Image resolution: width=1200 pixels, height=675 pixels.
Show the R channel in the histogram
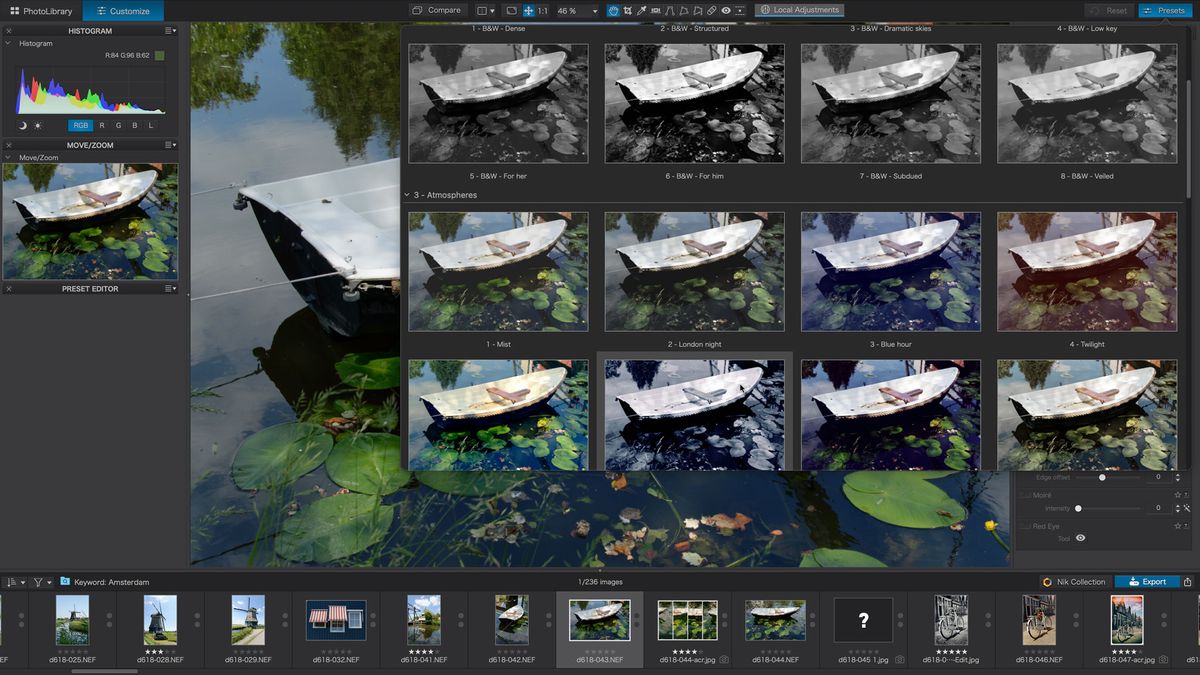point(101,125)
